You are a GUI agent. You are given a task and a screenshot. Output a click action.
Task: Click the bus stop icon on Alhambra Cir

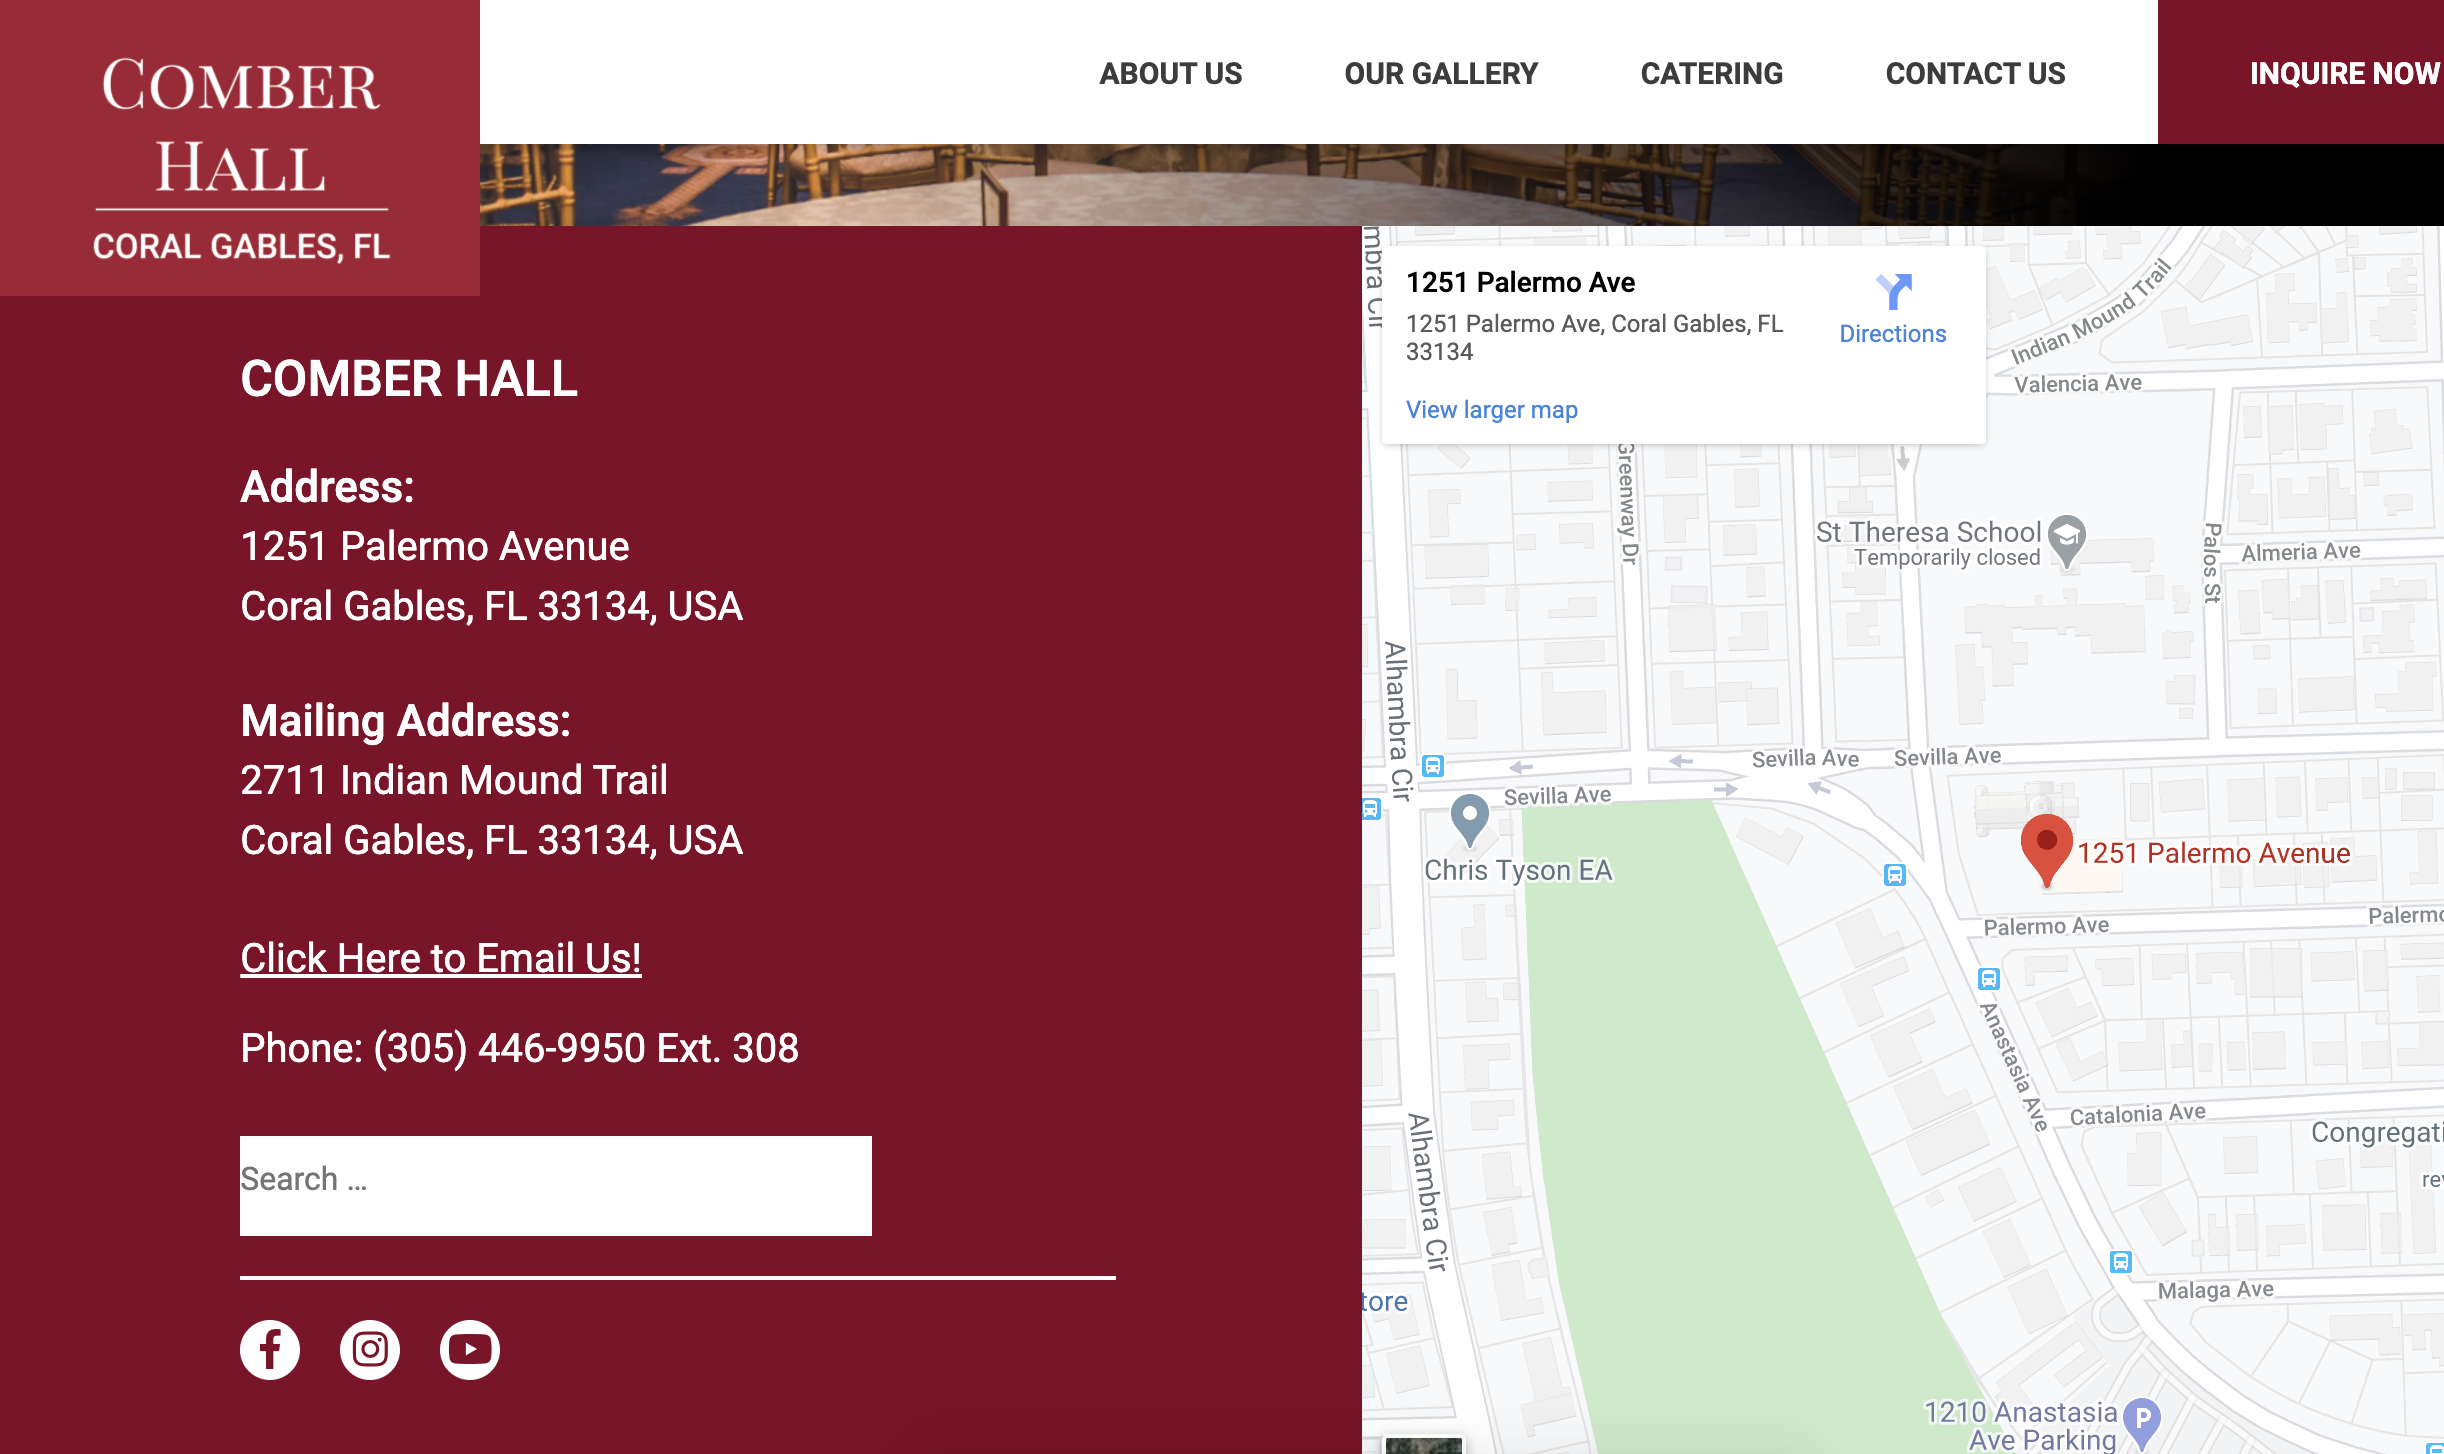click(1433, 767)
